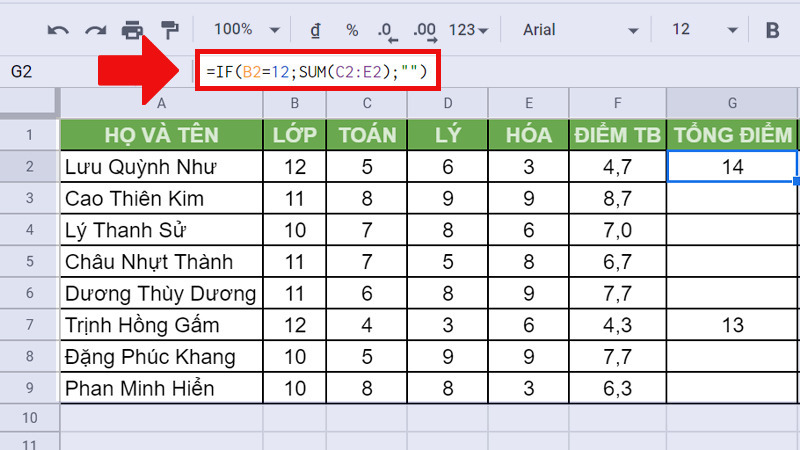This screenshot has width=800, height=450.
Task: Expand the Arial font dropdown
Action: (x=580, y=30)
